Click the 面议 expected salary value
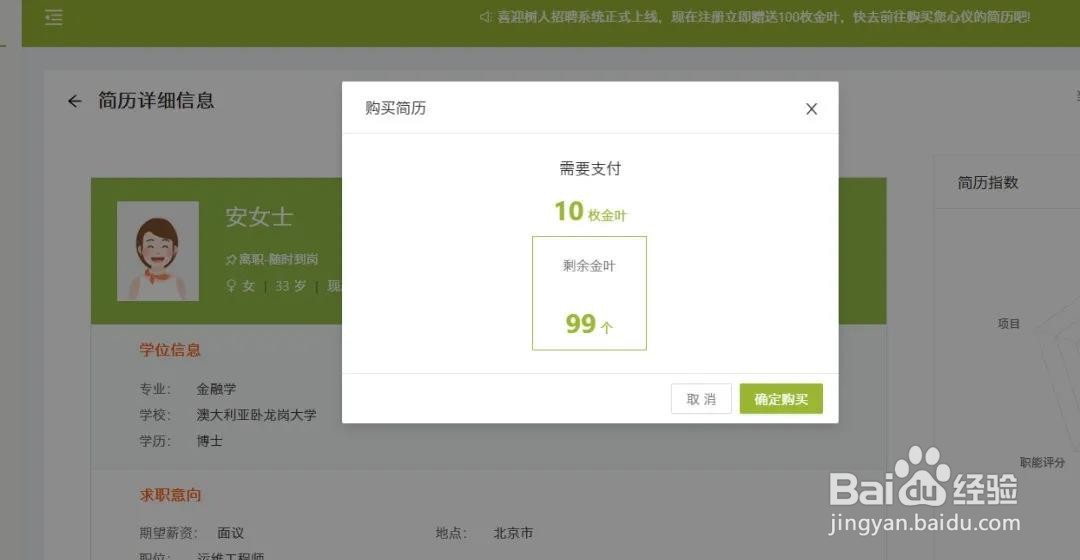Screen dimensions: 1080x560 (x=231, y=533)
